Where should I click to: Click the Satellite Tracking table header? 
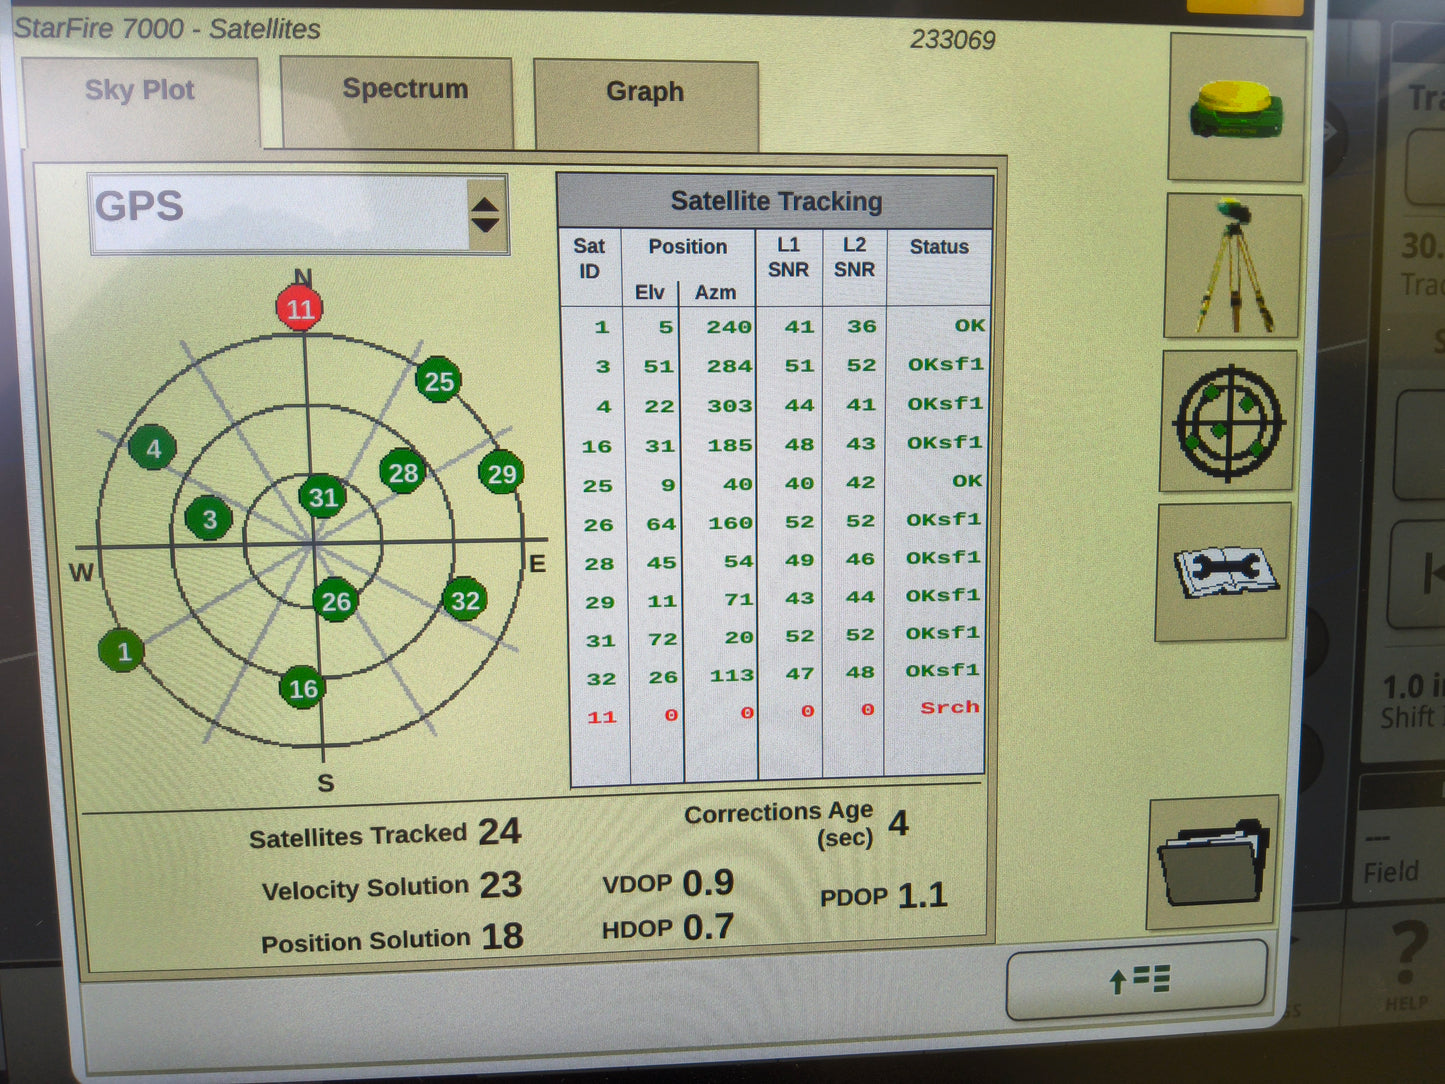click(775, 202)
